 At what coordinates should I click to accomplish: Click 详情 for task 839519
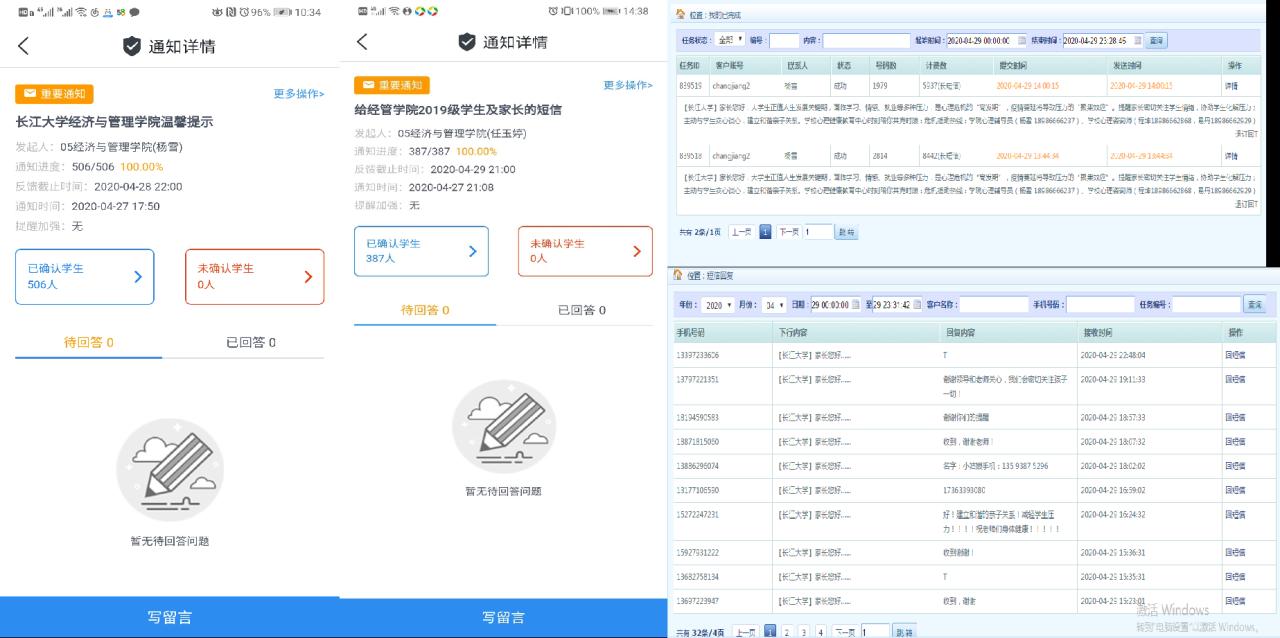point(1231,87)
